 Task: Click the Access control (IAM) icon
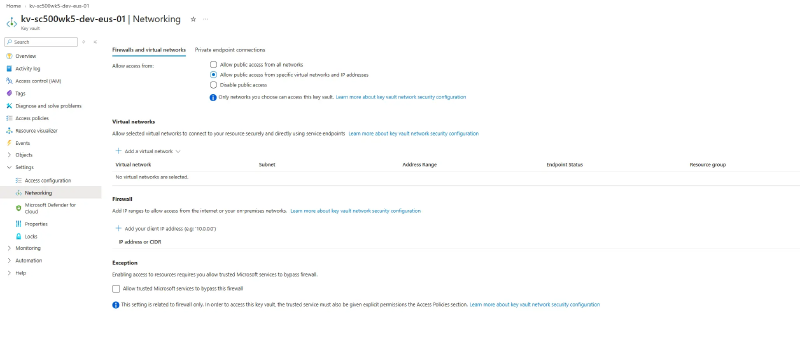coord(9,81)
